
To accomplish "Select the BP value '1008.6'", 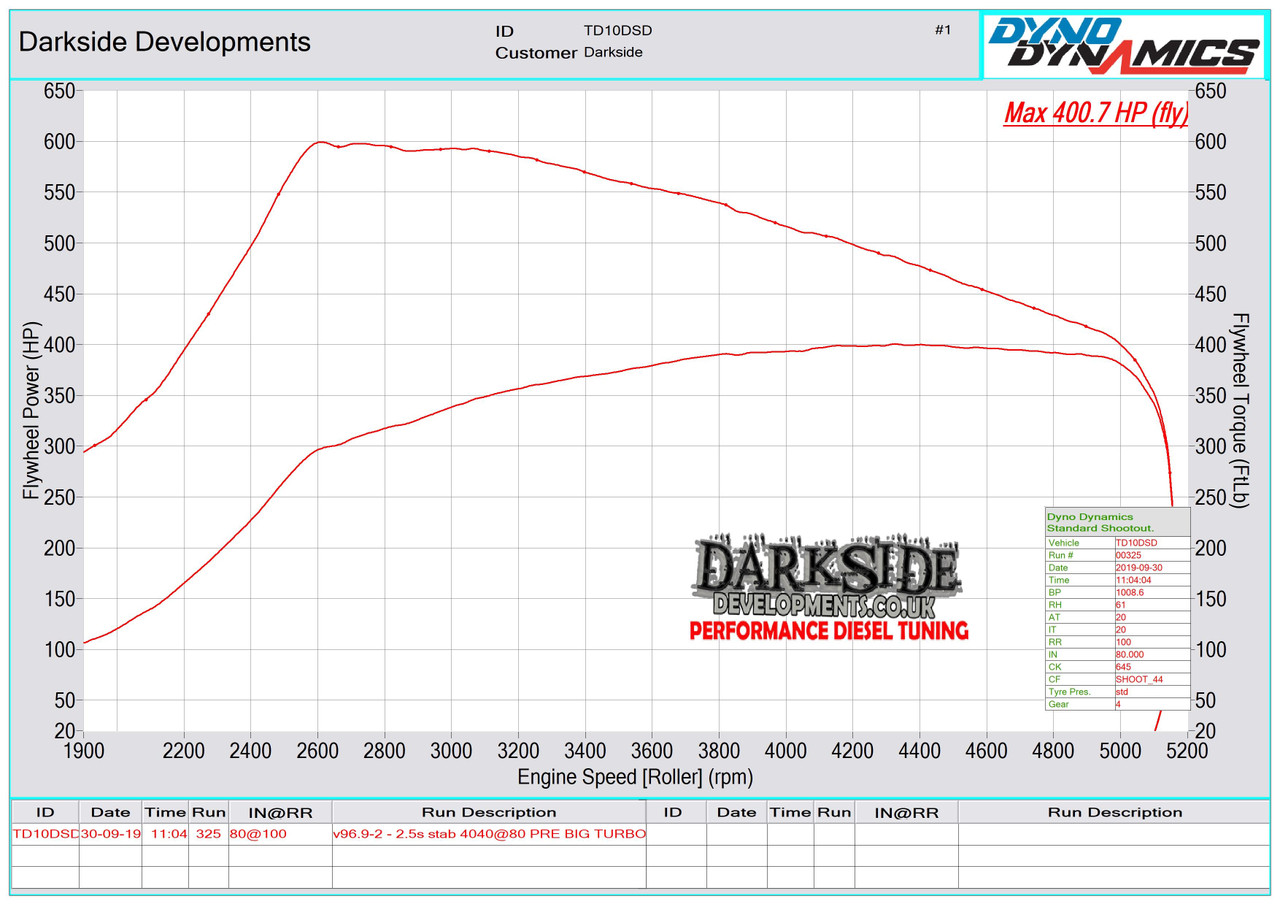I will click(x=1129, y=592).
